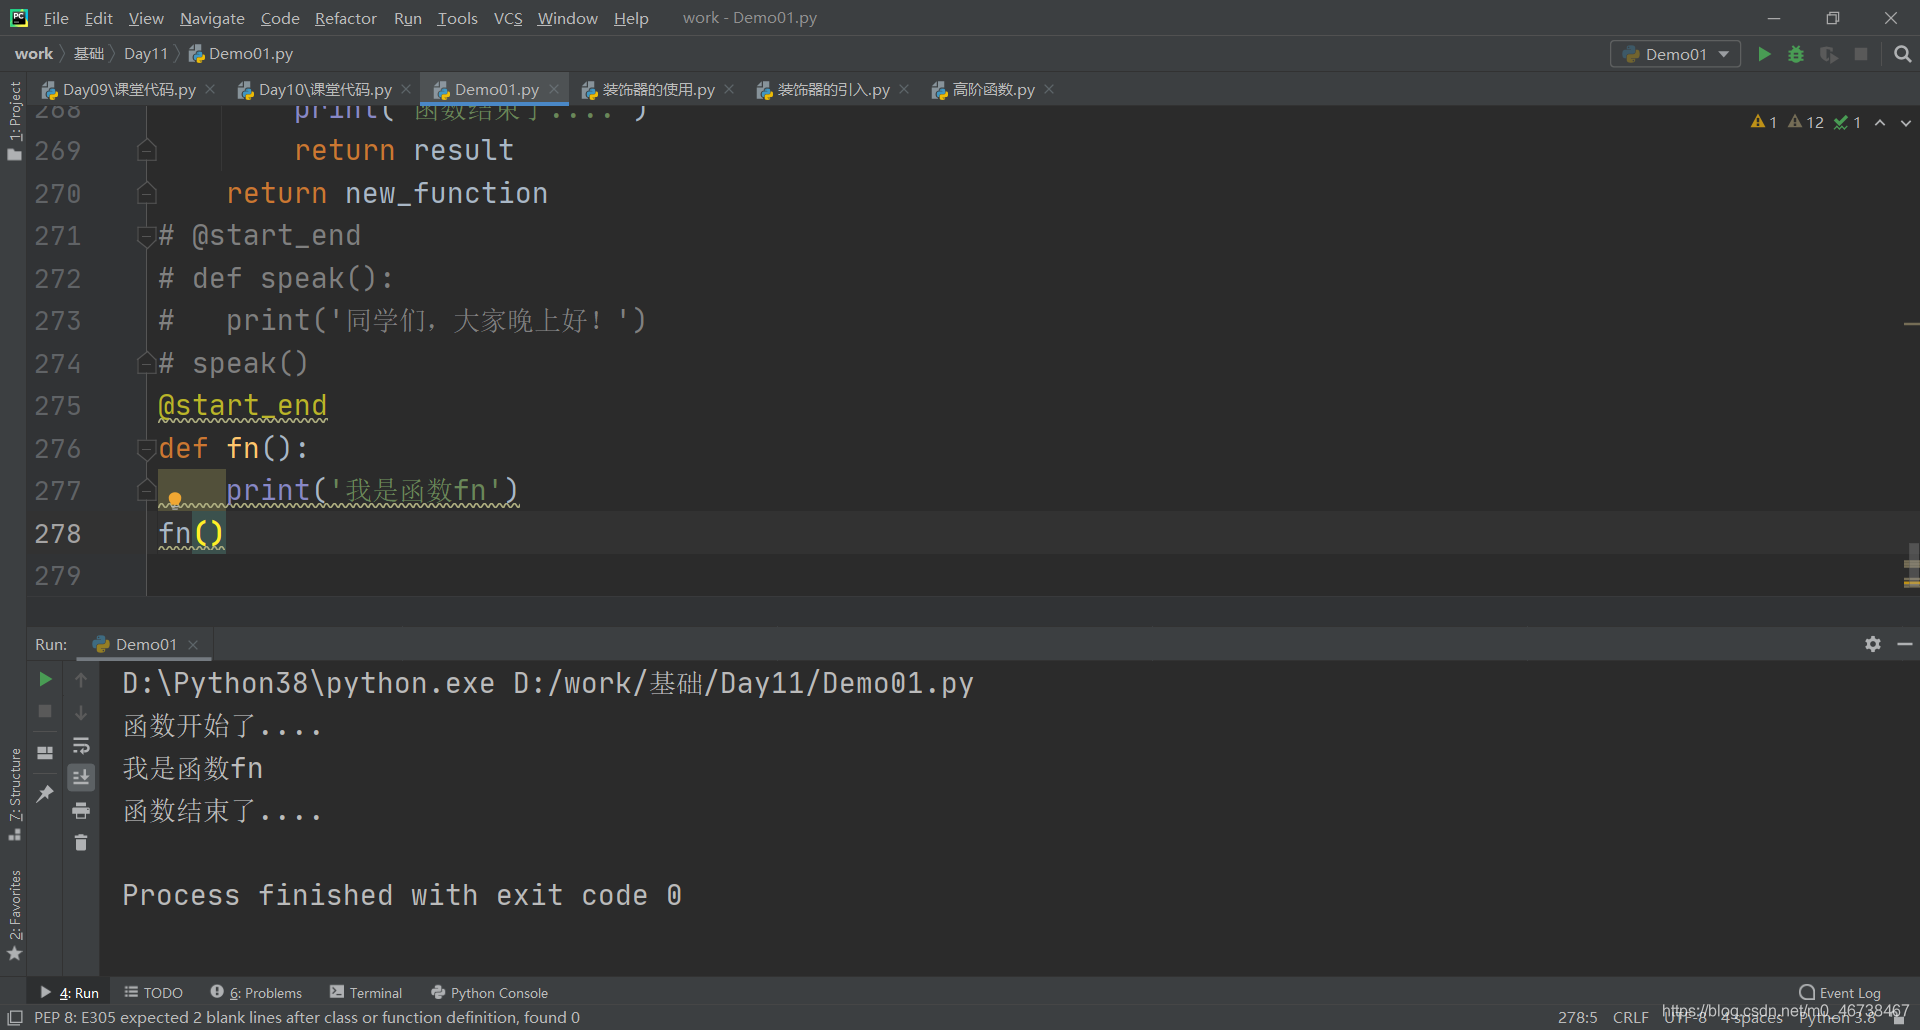The height and width of the screenshot is (1030, 1920).
Task: Run Demo01 with coverage icon
Action: (x=1829, y=54)
